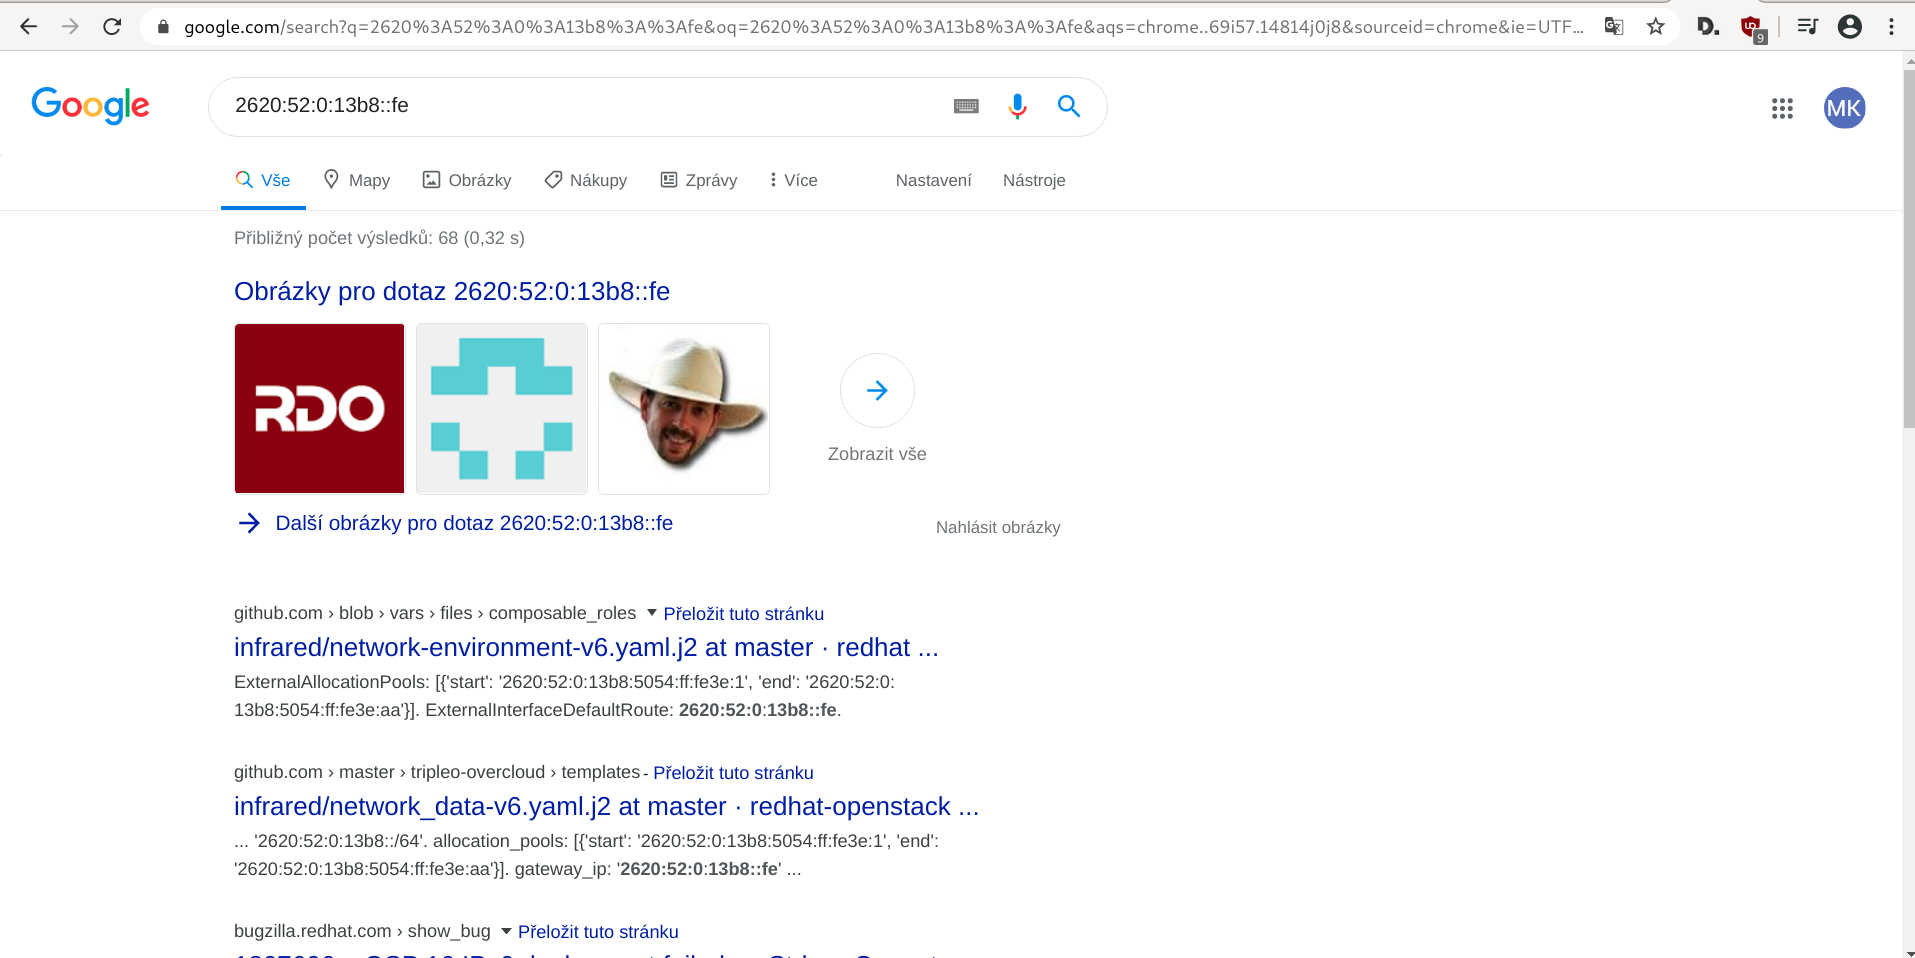Screen dimensions: 1915x958
Task: Click Nahlásit obrázky link
Action: tap(998, 527)
